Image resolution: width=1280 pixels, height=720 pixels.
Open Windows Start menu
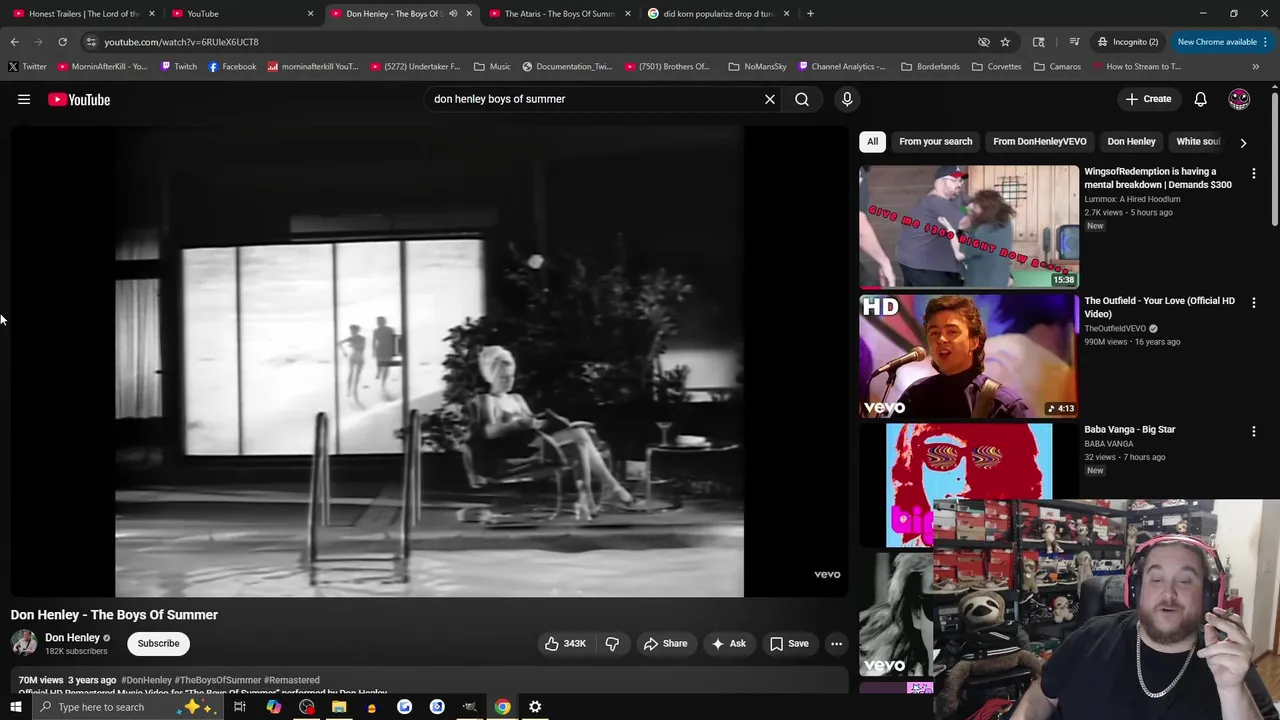point(15,707)
